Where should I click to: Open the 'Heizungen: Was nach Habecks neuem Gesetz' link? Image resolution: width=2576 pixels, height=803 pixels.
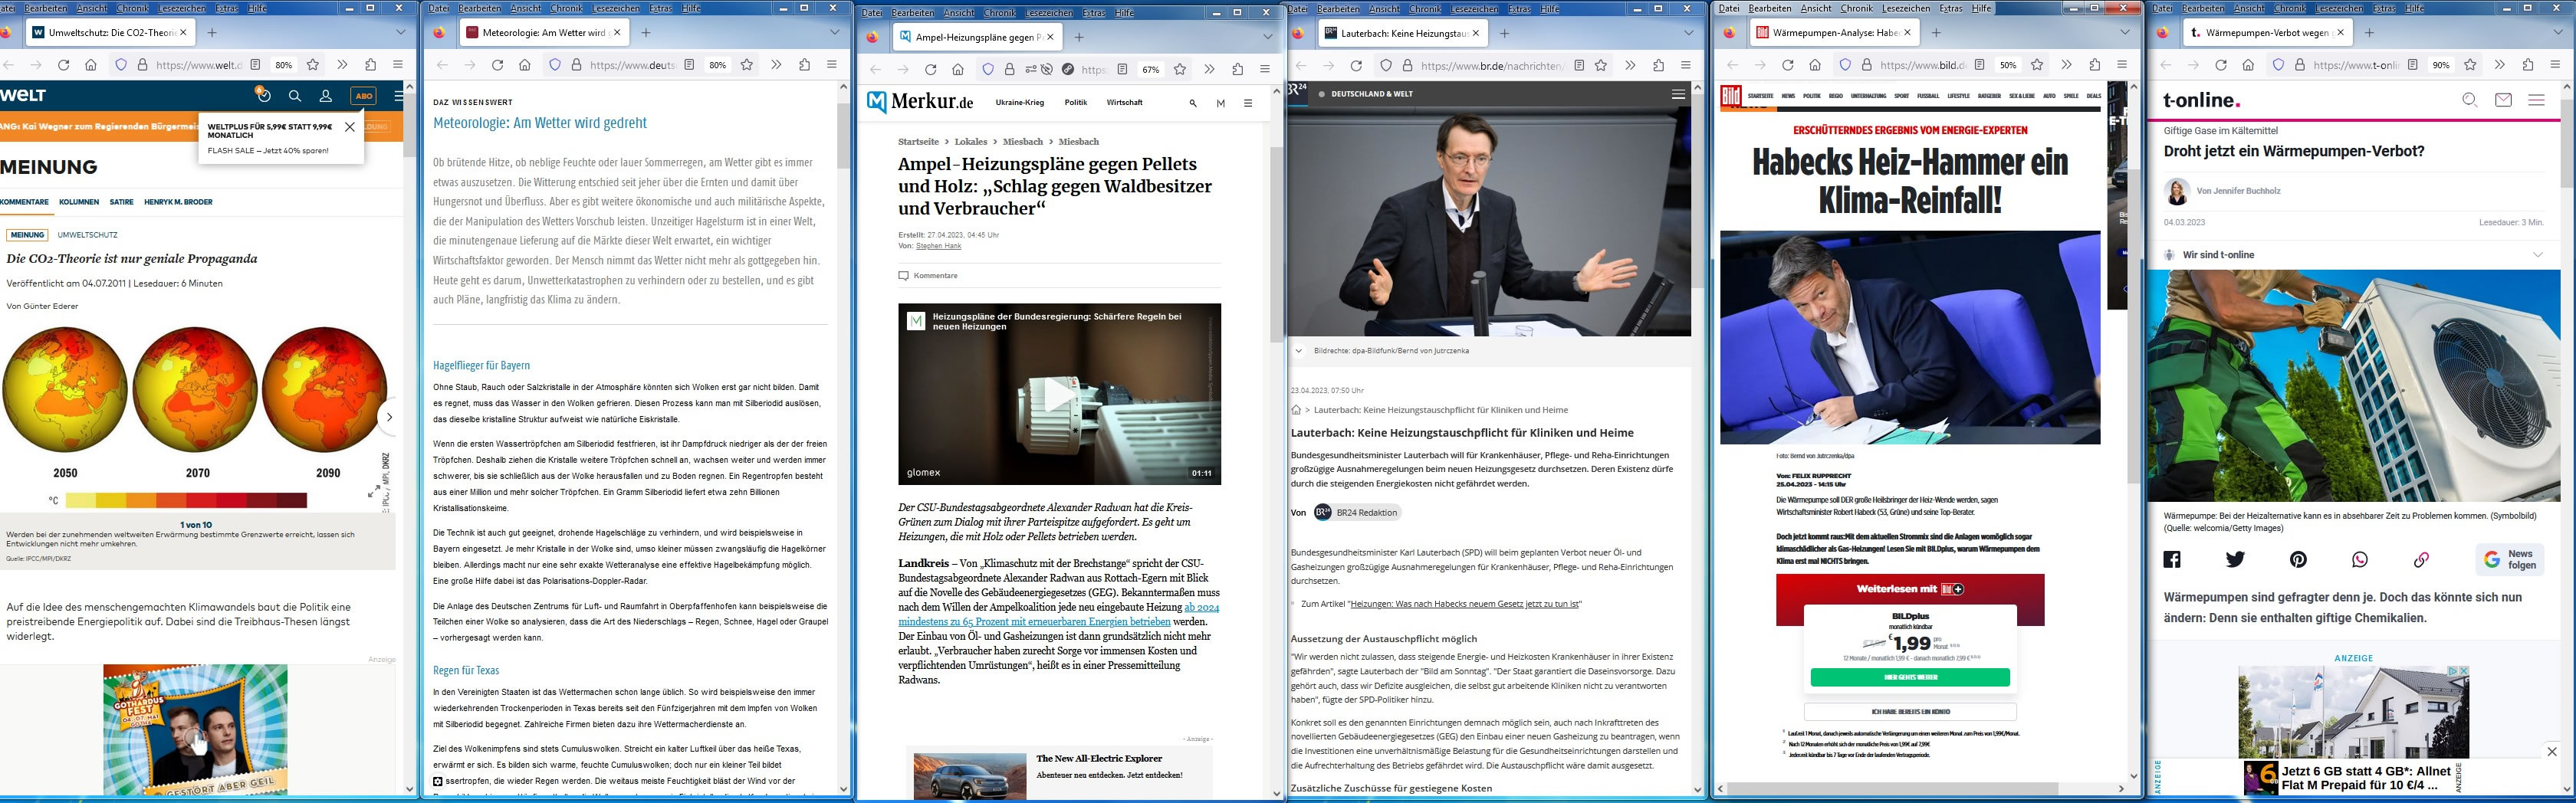tap(1466, 604)
